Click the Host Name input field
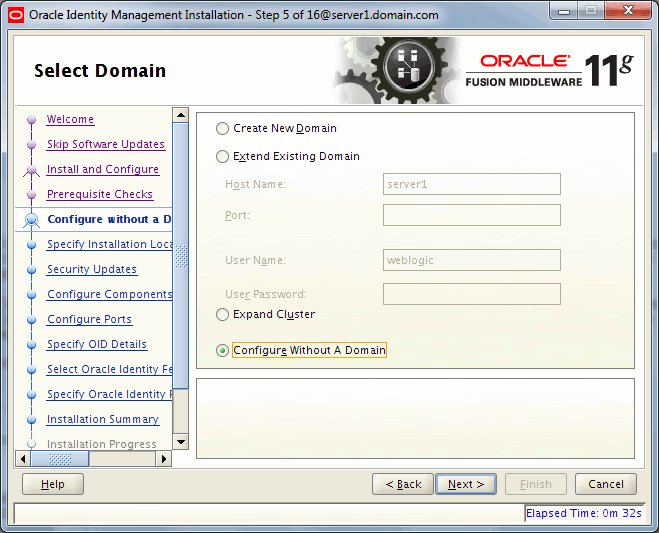The height and width of the screenshot is (533, 659). pyautogui.click(x=472, y=184)
